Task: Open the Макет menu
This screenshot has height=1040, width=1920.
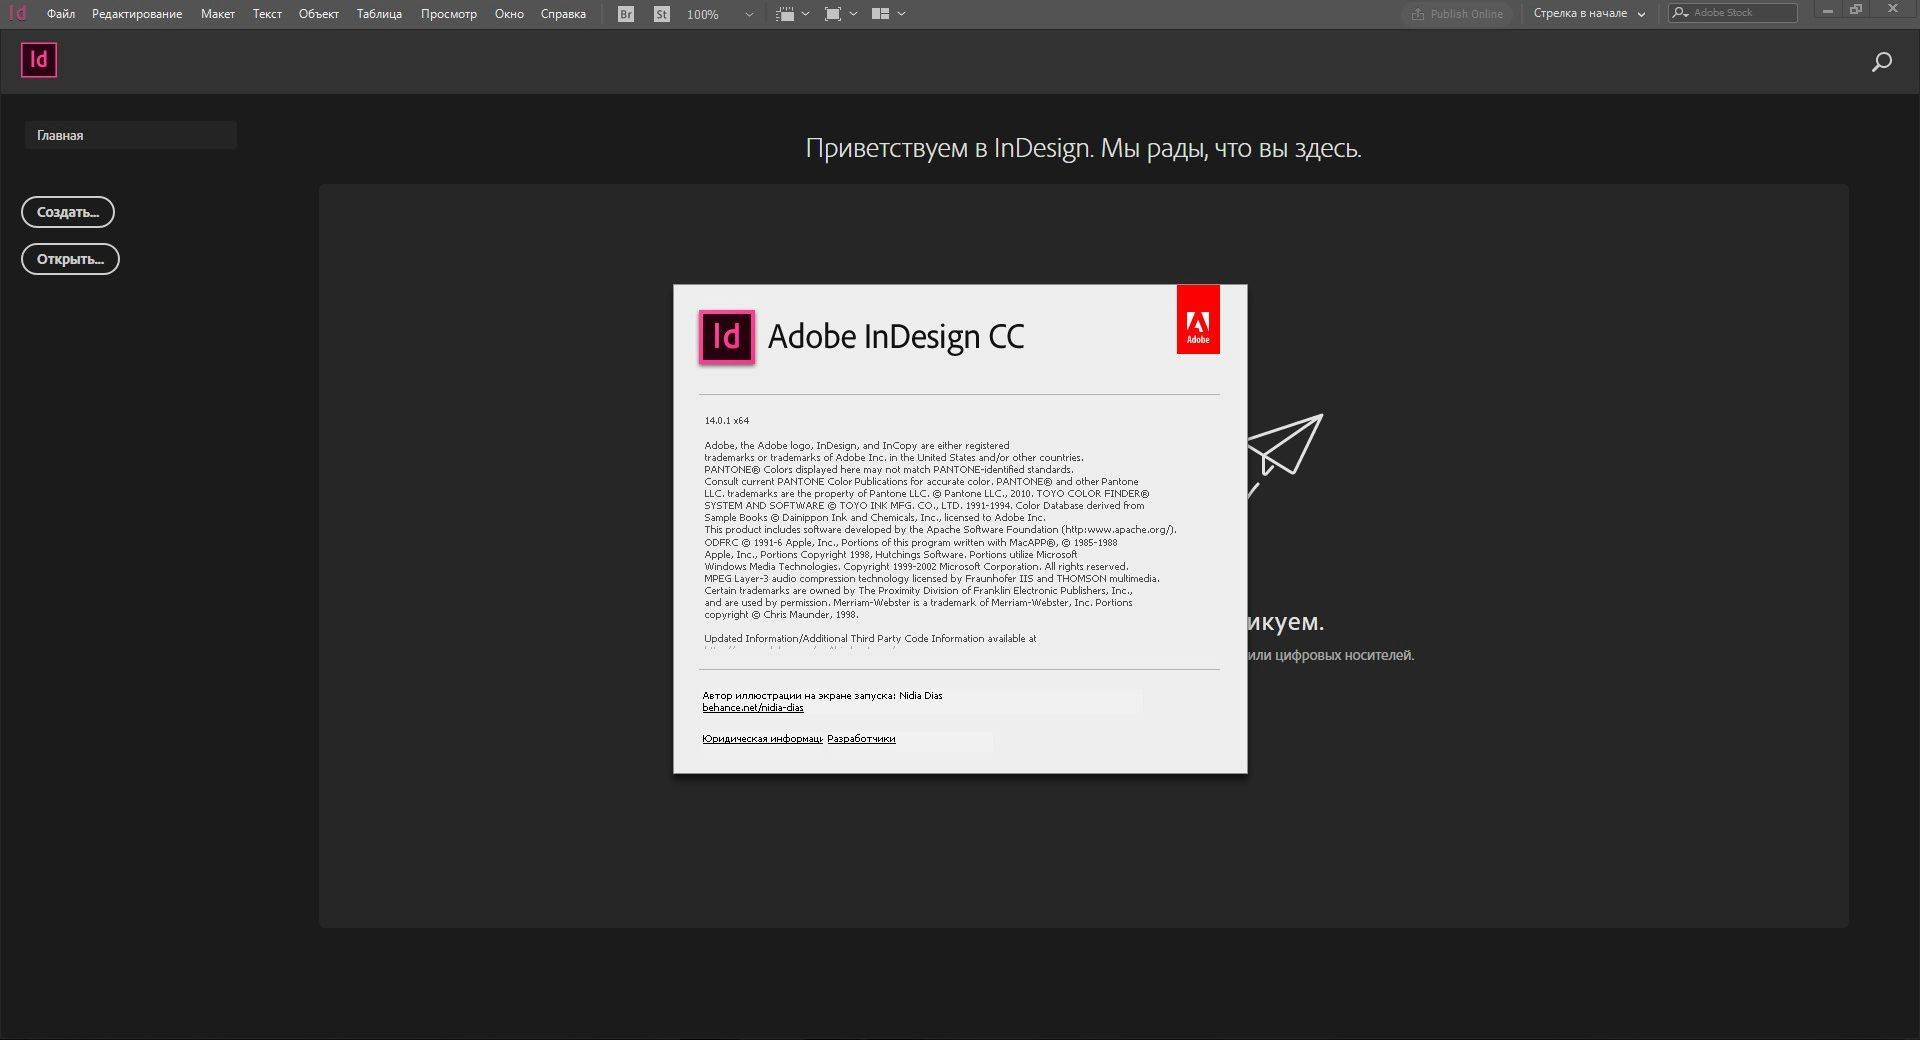Action: pyautogui.click(x=217, y=14)
